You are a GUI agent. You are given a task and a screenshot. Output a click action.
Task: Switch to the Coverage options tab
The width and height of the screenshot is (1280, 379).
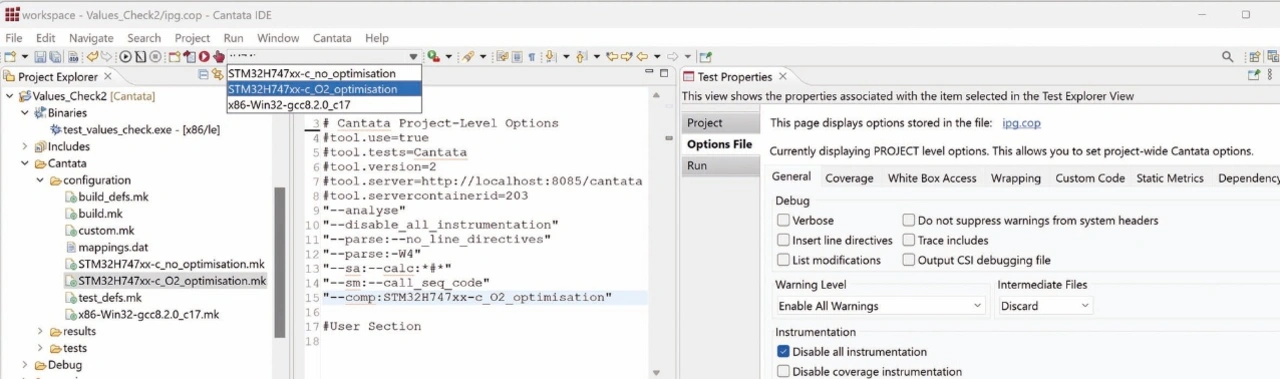[849, 178]
